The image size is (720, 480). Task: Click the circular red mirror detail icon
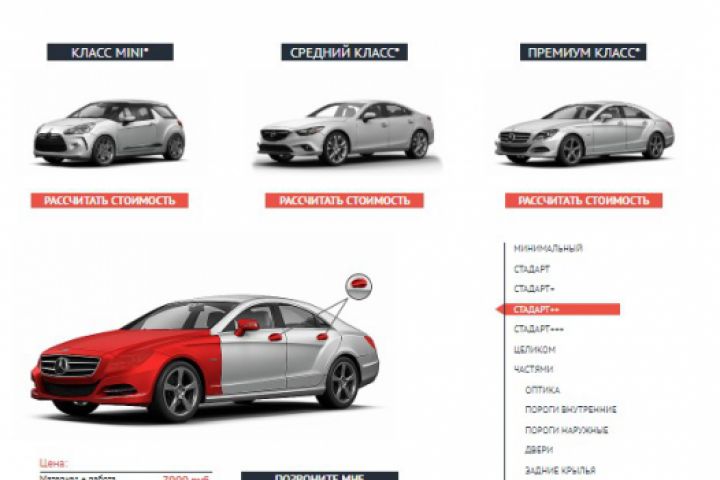[359, 286]
